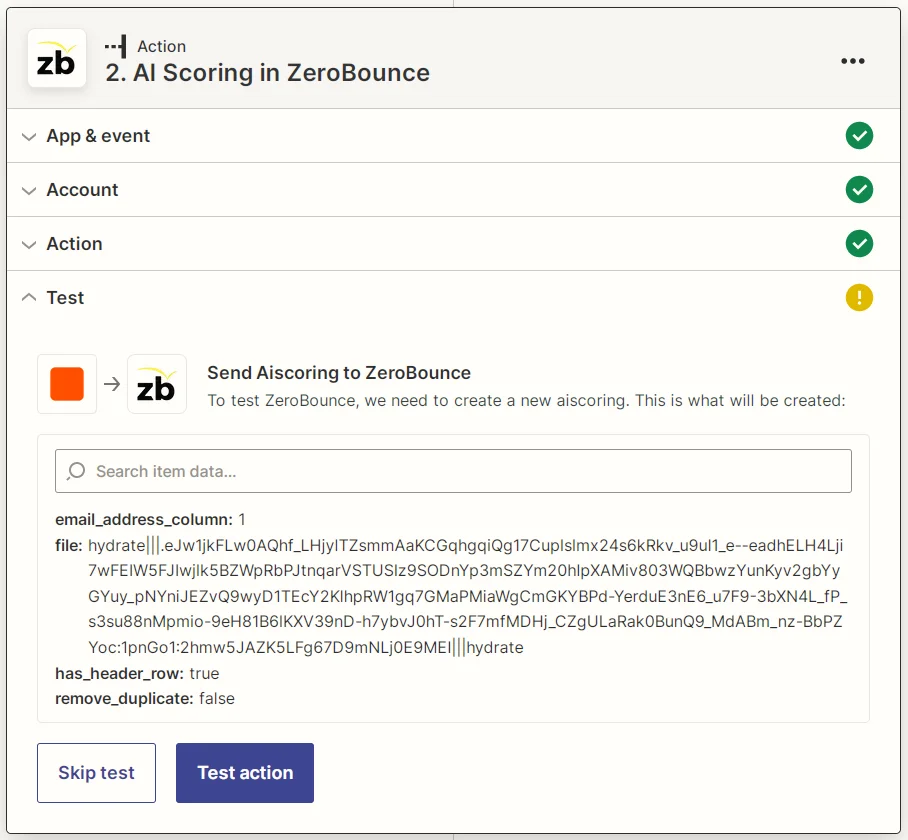Open the App & event settings panel

(x=98, y=135)
